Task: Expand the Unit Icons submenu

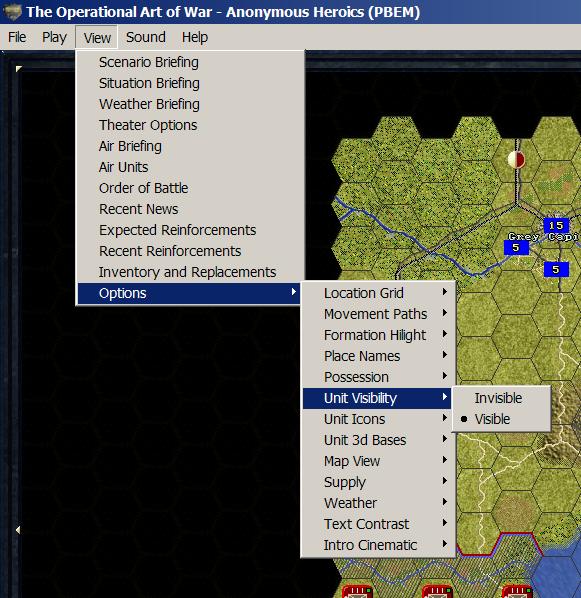Action: click(378, 419)
